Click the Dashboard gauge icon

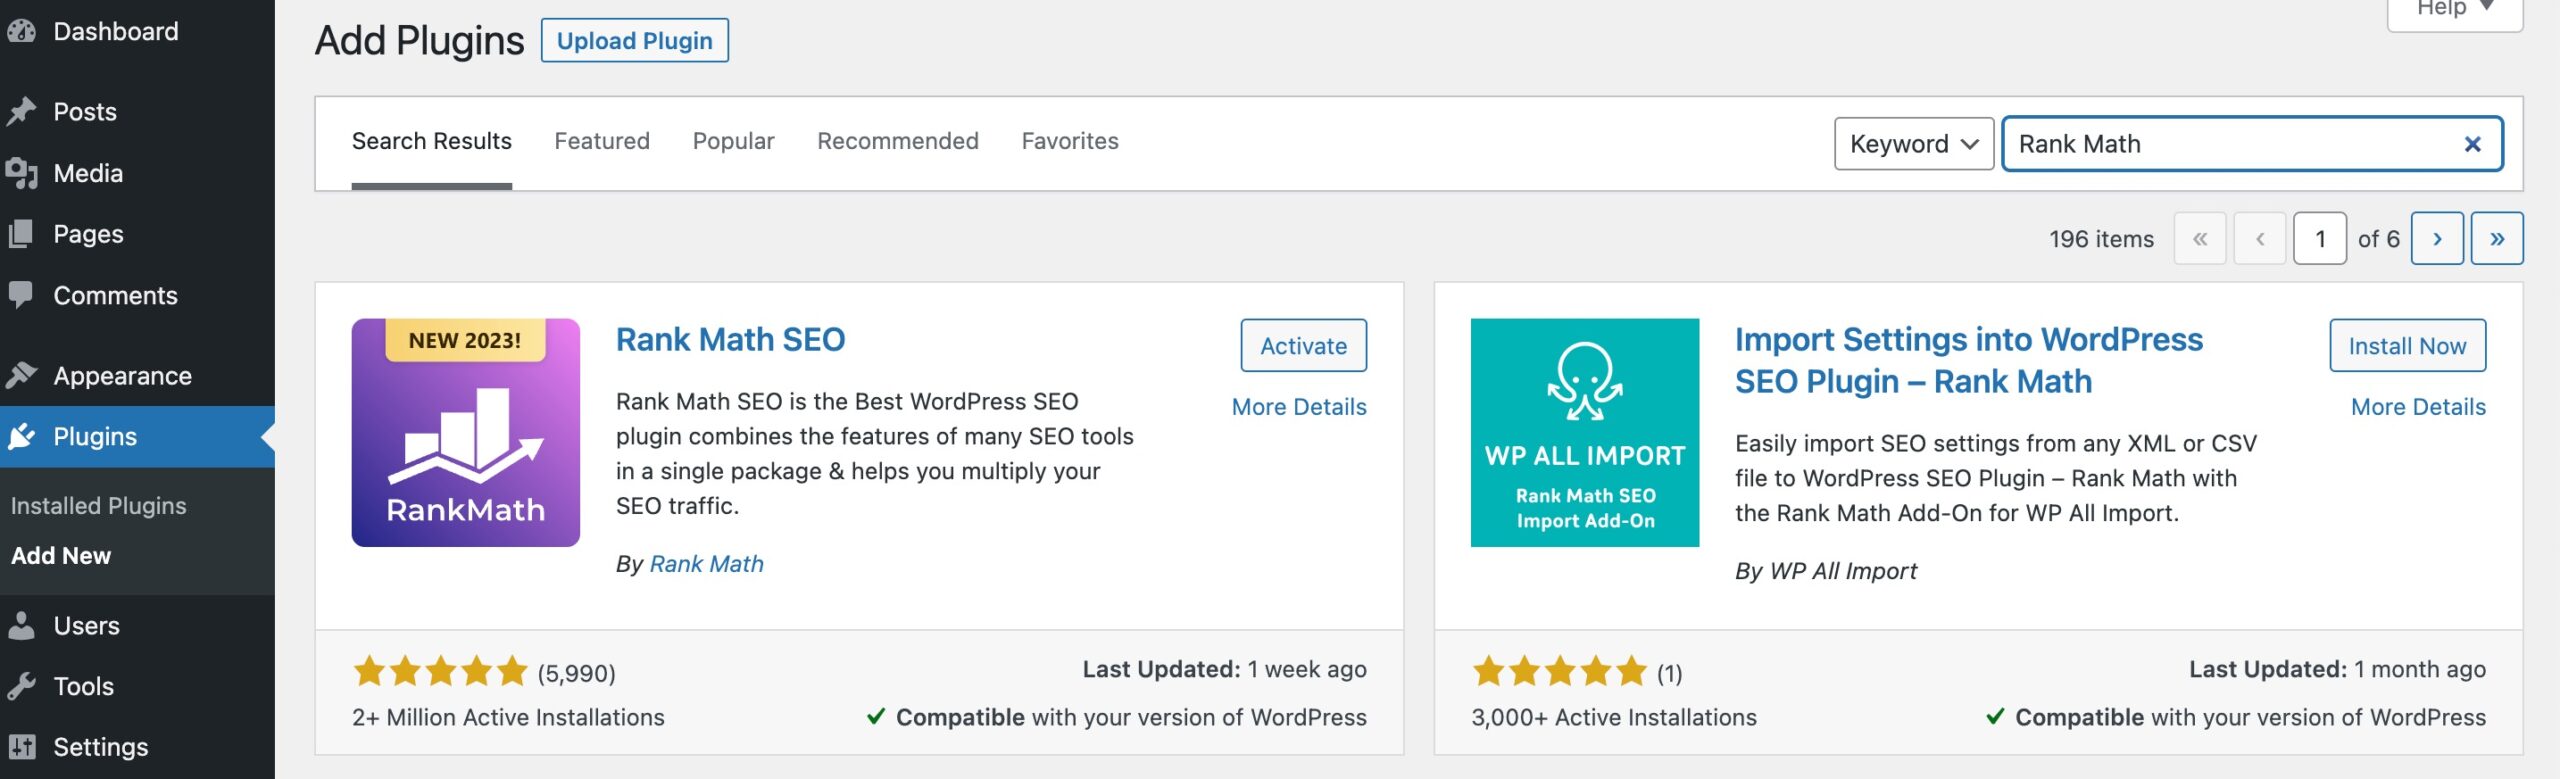point(22,31)
